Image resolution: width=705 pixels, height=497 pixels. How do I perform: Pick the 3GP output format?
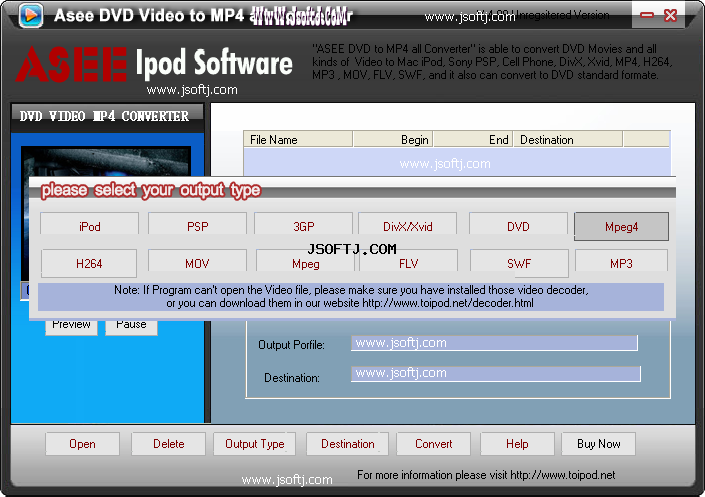tap(303, 224)
